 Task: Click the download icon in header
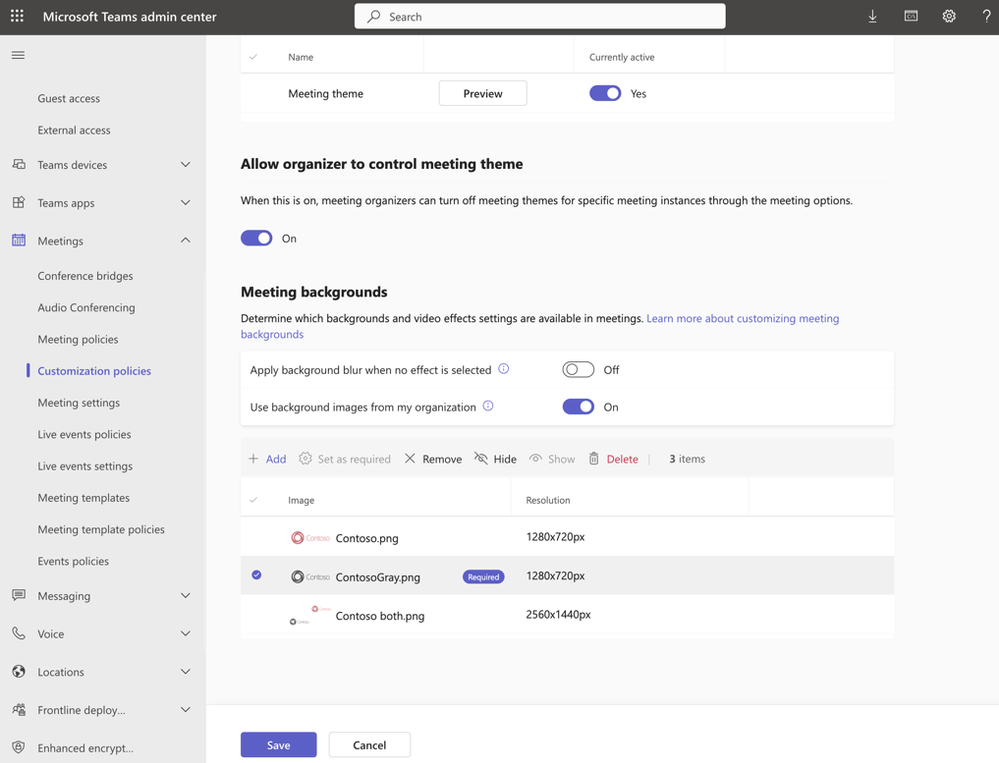(x=872, y=17)
